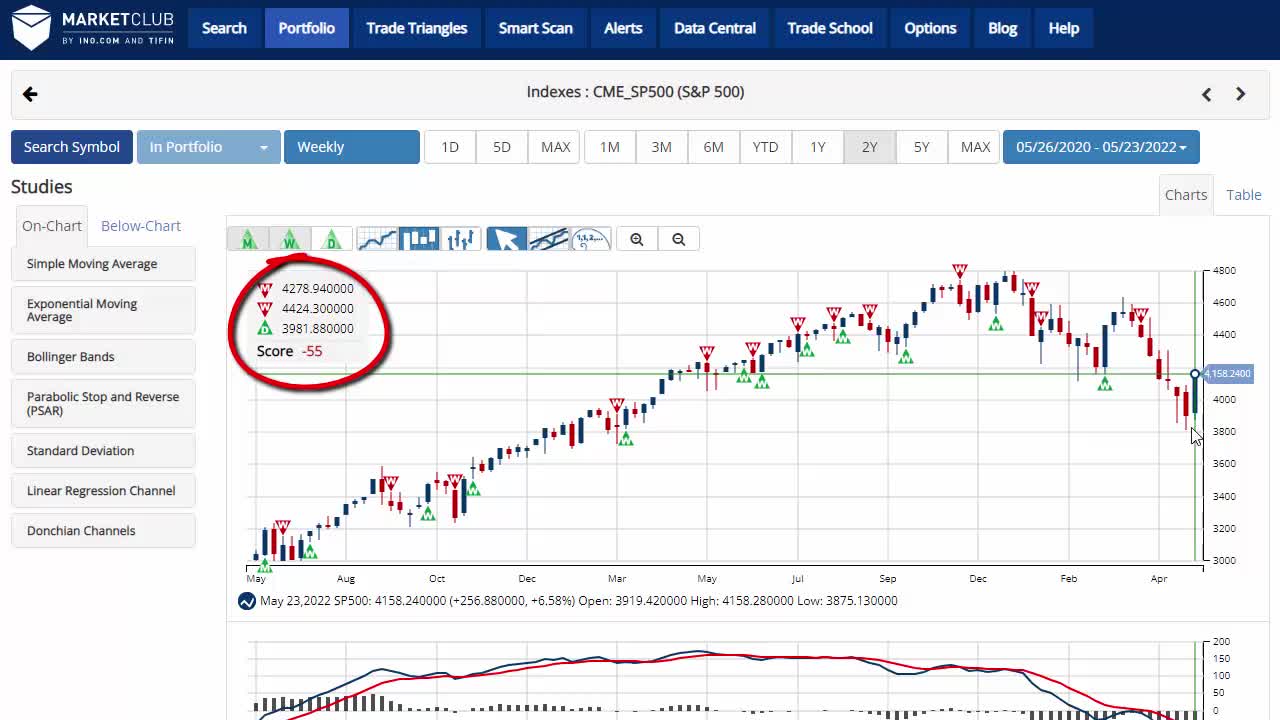Open the Portfolio menu
This screenshot has height=720, width=1280.
point(306,28)
